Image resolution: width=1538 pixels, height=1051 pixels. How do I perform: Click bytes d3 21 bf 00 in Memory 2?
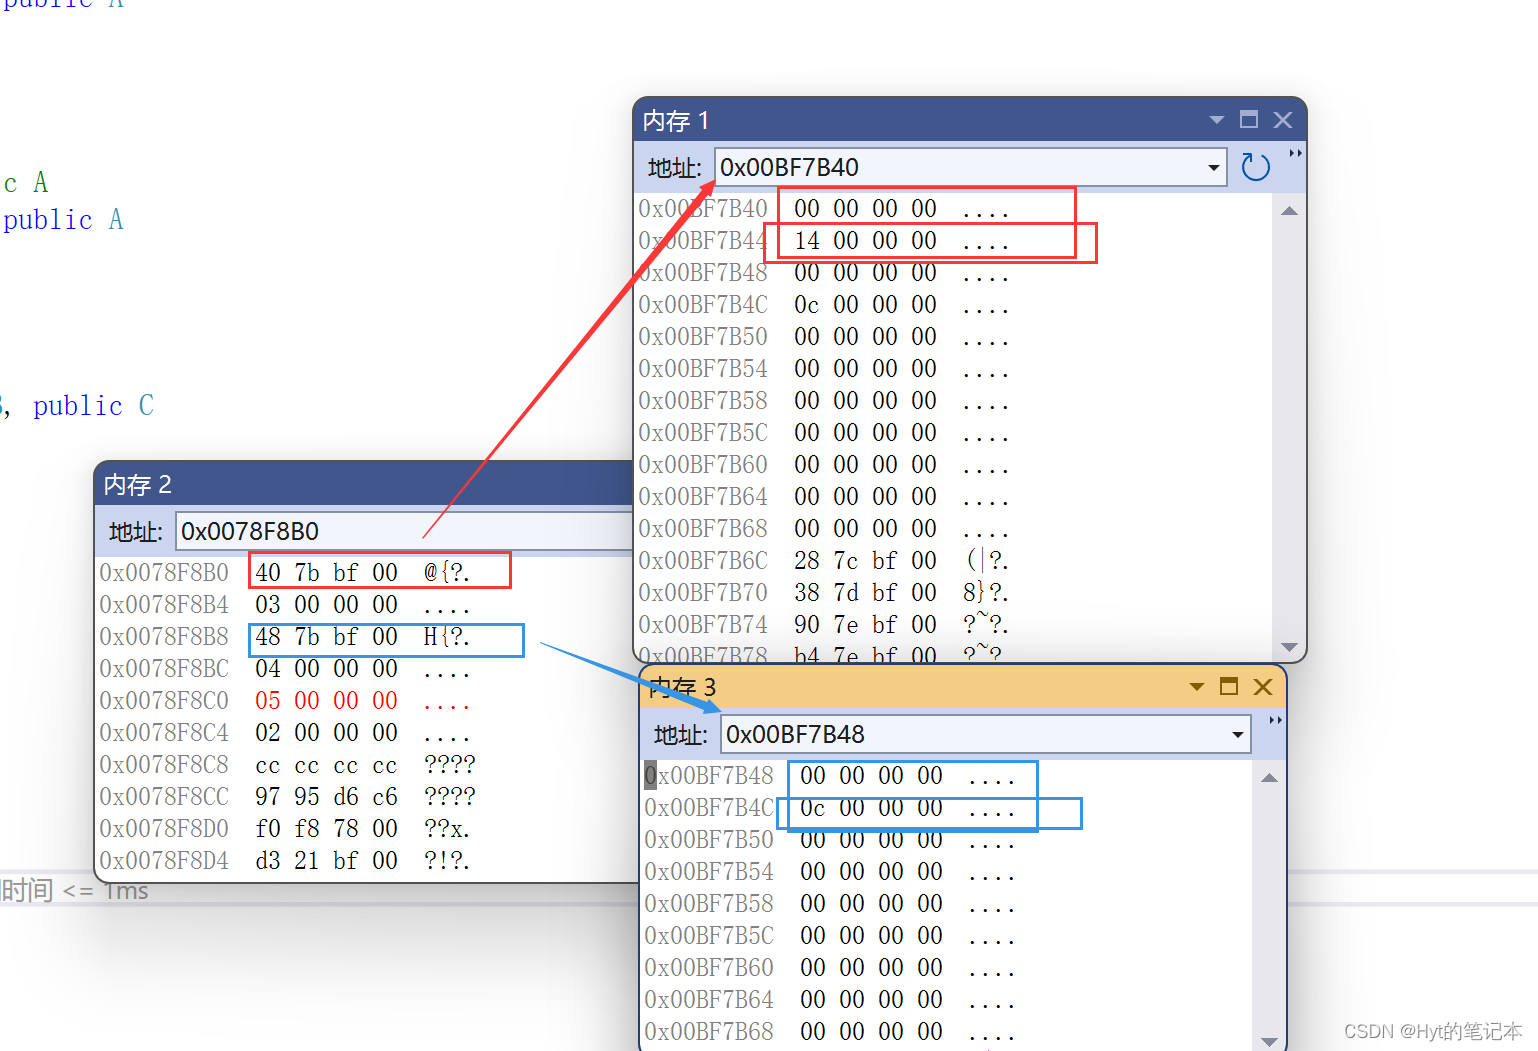pos(326,861)
